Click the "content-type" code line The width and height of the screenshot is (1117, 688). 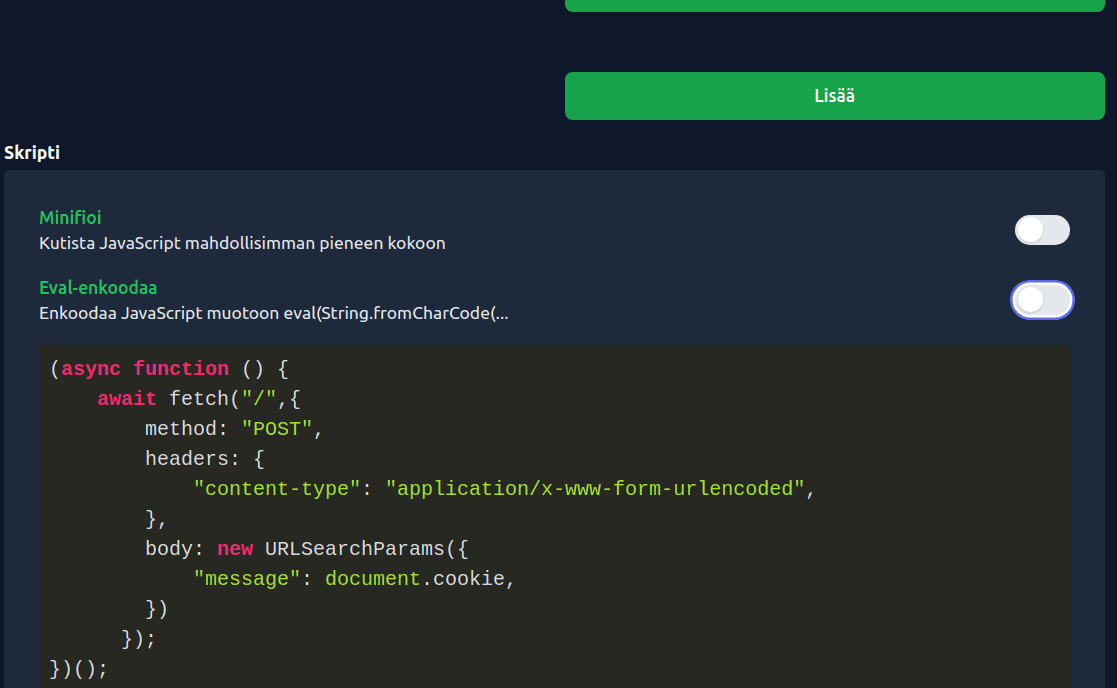(x=504, y=489)
